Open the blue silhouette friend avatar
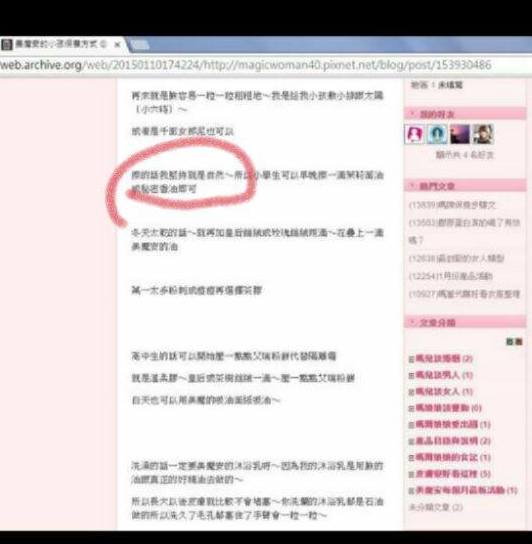The width and height of the screenshot is (532, 544). [x=437, y=134]
